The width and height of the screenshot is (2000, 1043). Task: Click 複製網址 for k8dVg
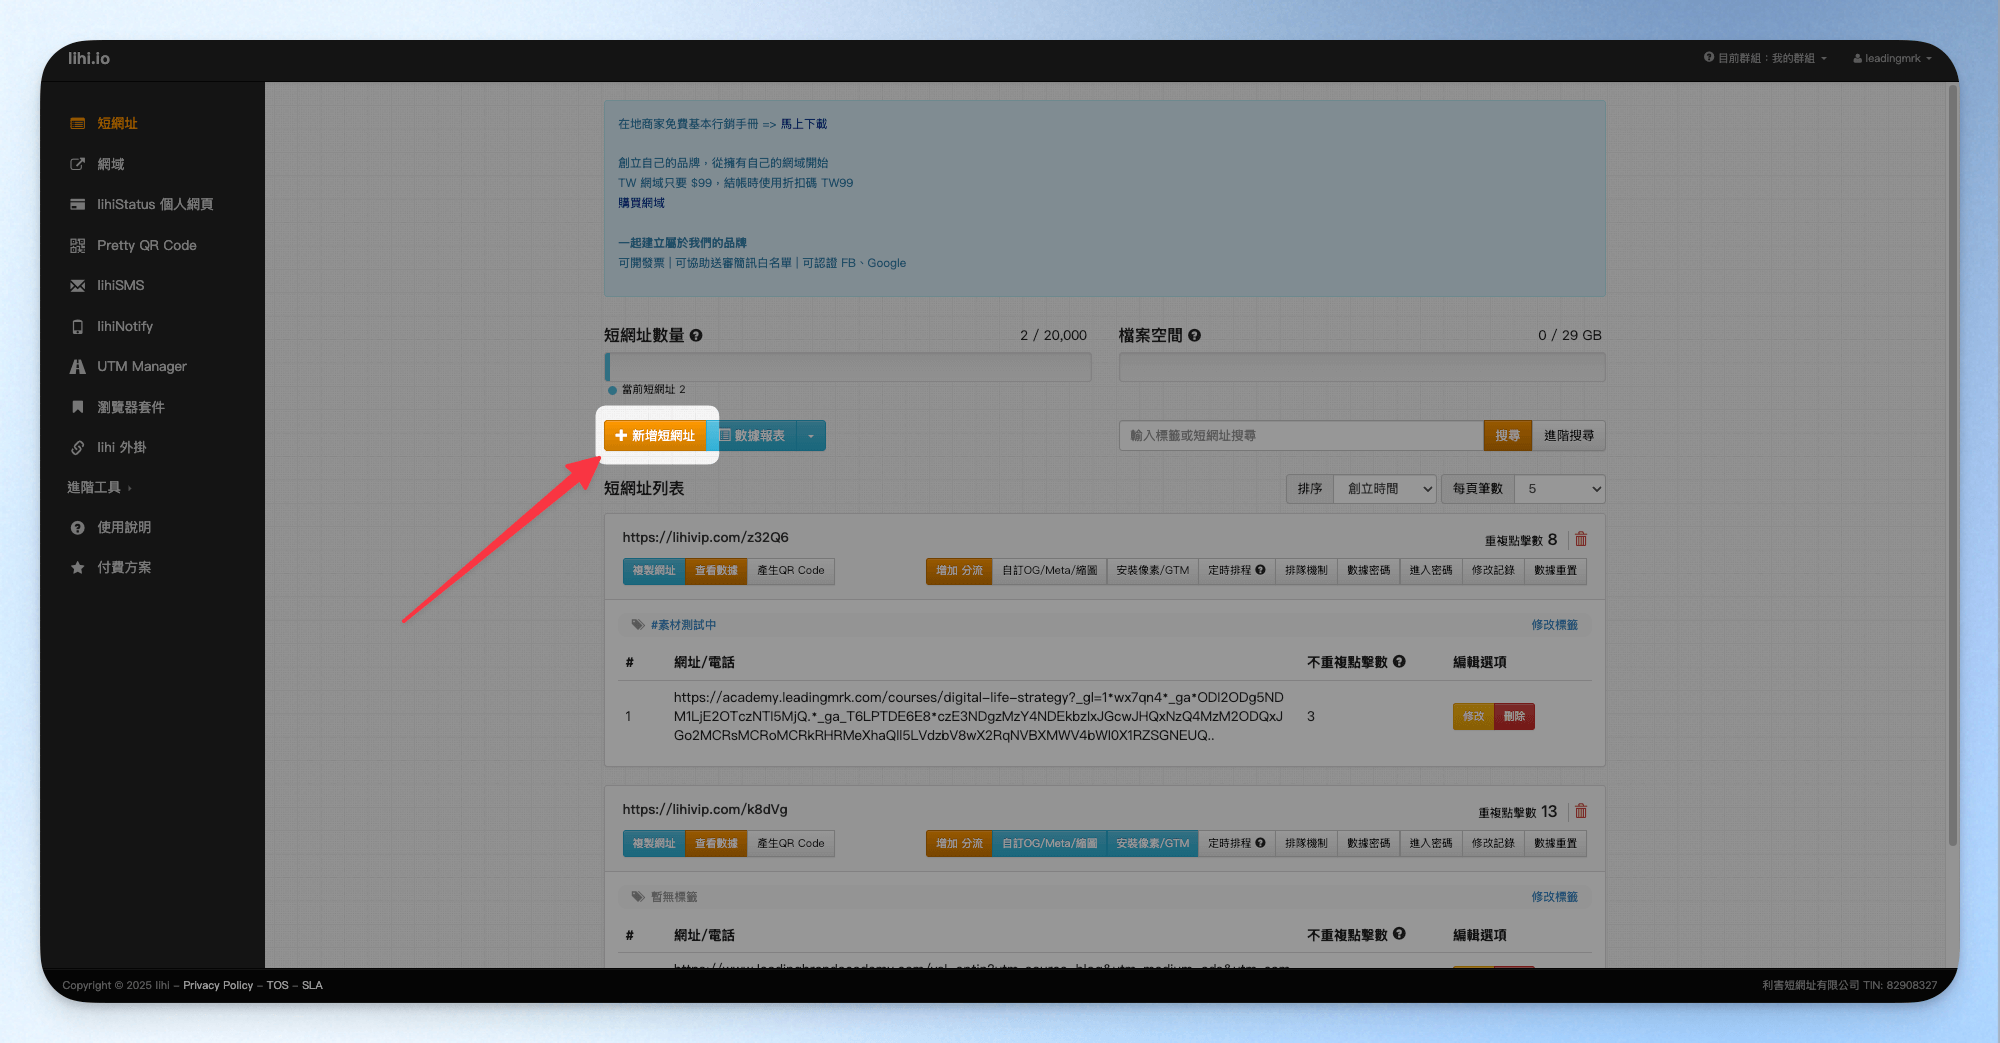click(654, 844)
